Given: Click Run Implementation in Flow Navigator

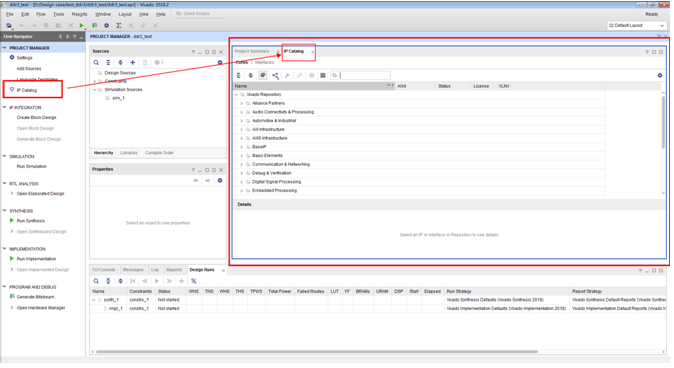Looking at the screenshot, I should (x=37, y=259).
